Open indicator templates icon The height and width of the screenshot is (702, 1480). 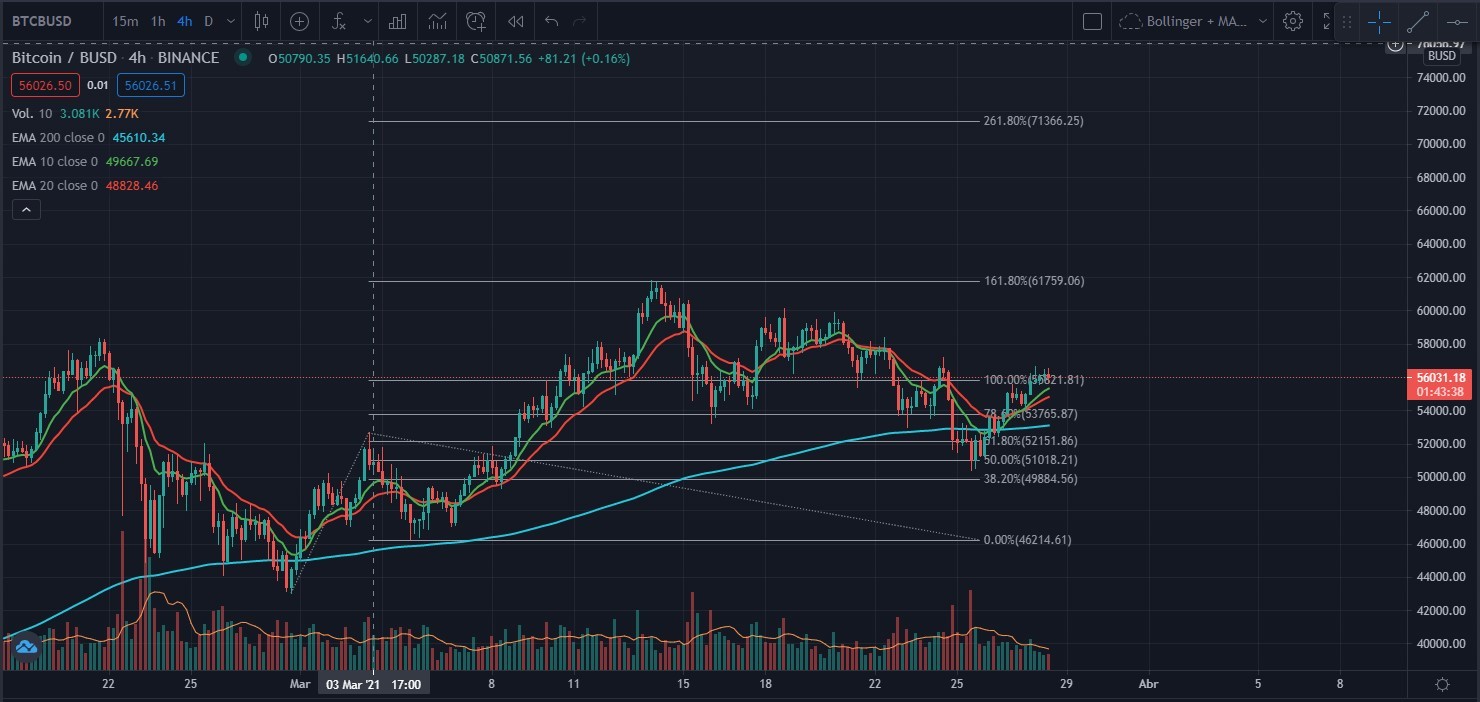click(x=436, y=21)
